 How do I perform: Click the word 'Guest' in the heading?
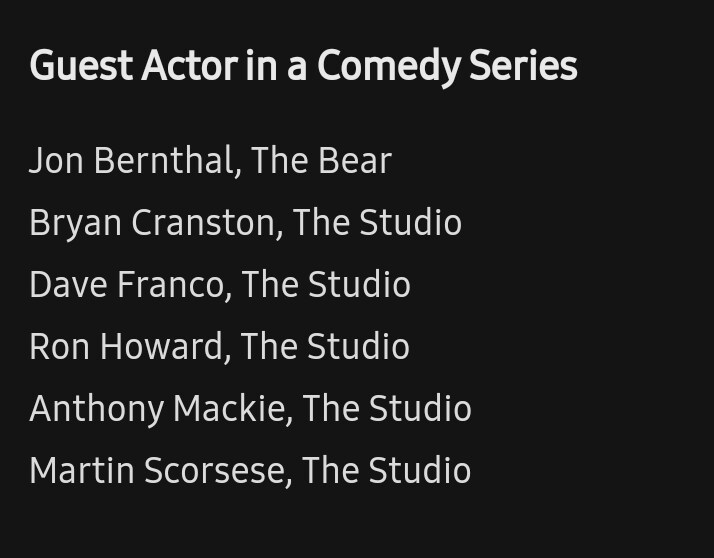[x=81, y=67]
